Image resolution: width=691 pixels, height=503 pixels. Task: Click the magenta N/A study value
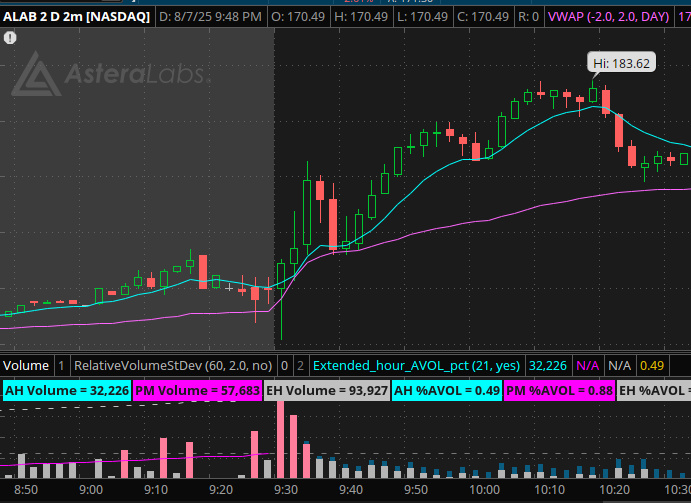tap(587, 365)
